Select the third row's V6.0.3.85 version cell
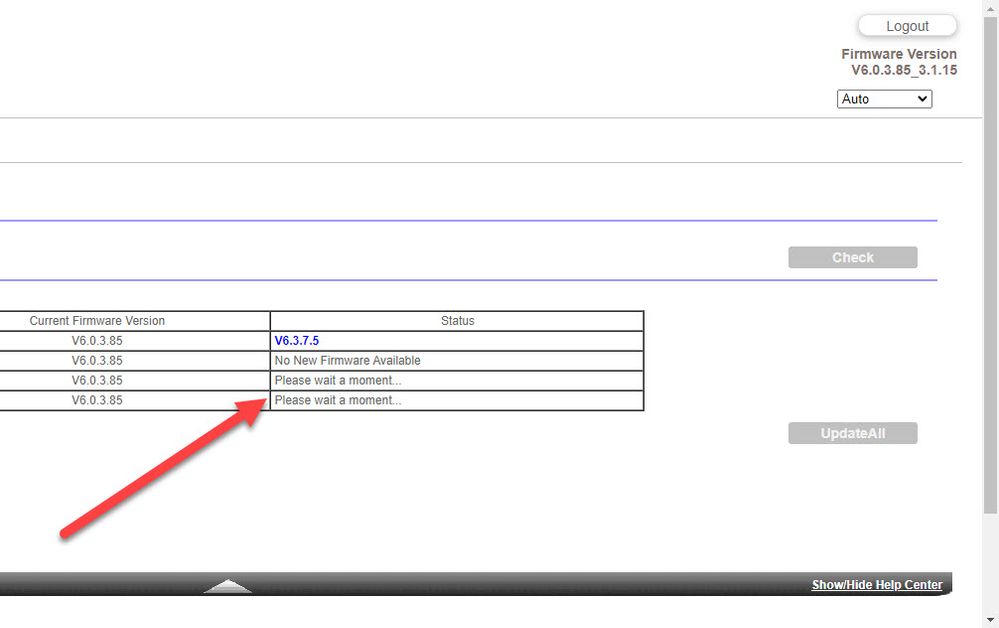999x628 pixels. click(97, 380)
